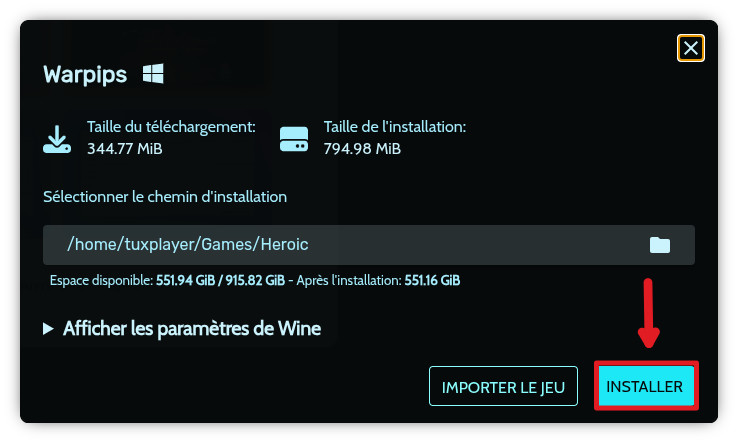Open the folder browser for install path
This screenshot has width=738, height=443.
660,245
